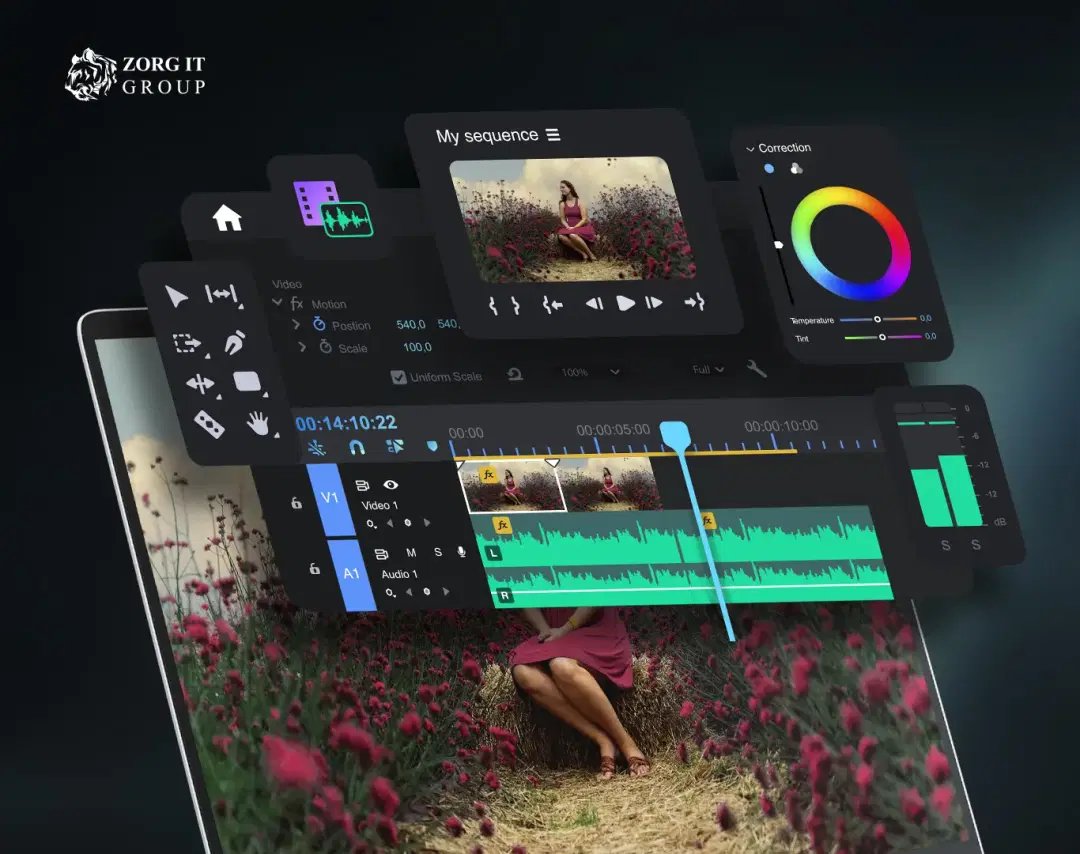
Task: Open the My sequence panel menu
Action: tap(553, 134)
